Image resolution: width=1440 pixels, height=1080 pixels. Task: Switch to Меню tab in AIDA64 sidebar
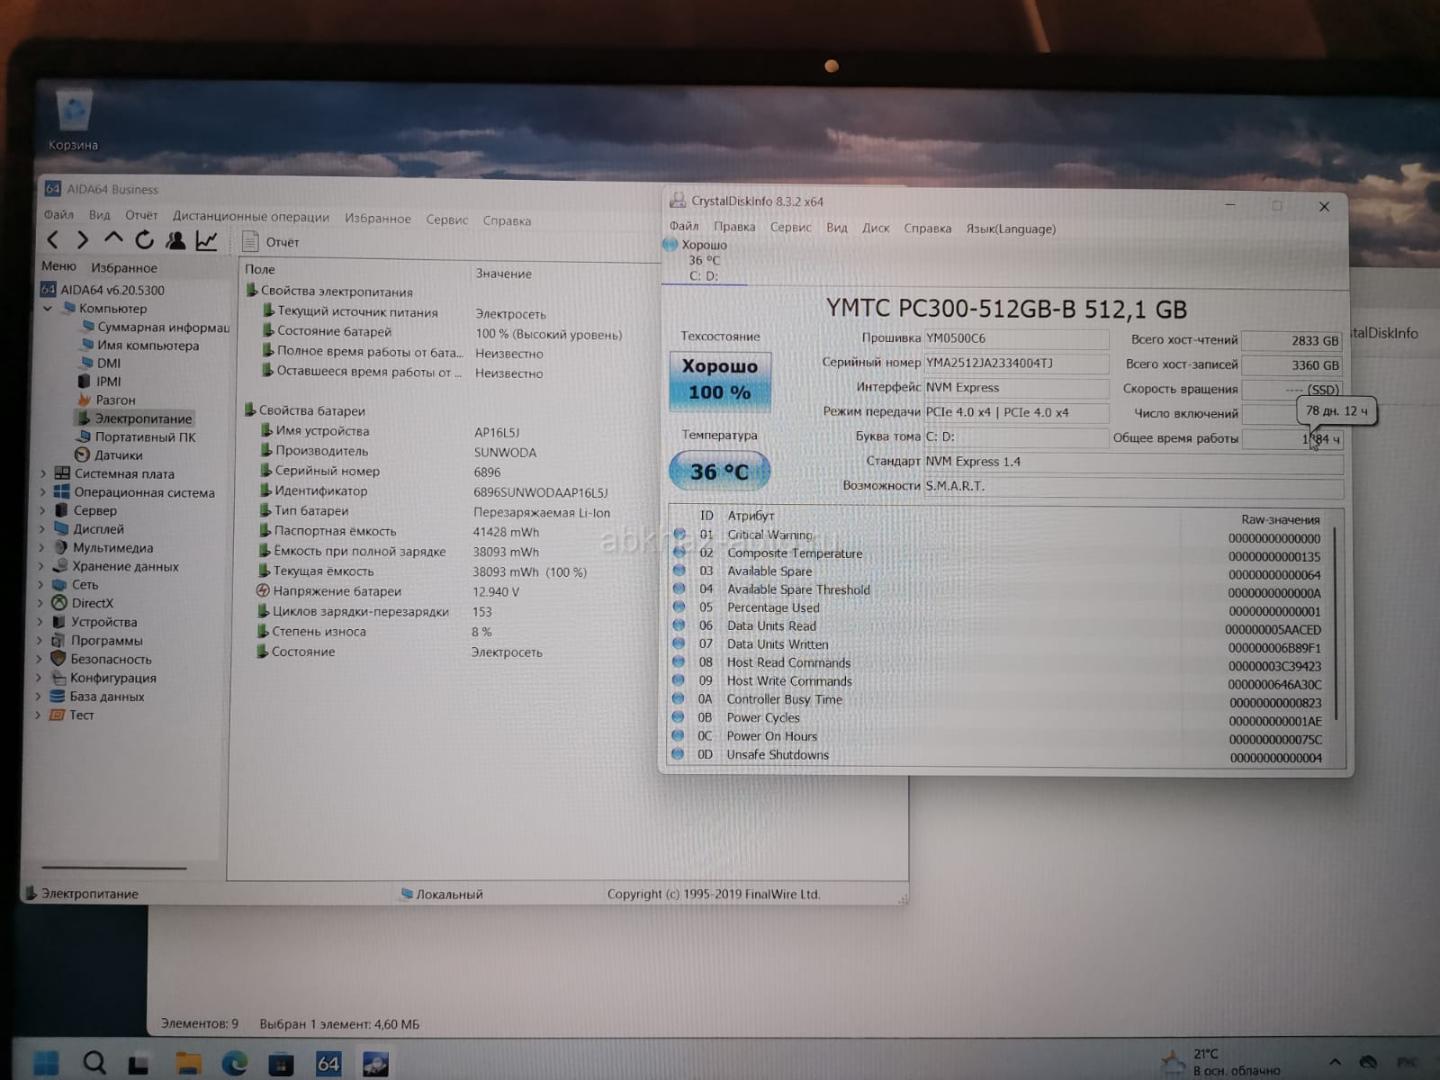[58, 266]
